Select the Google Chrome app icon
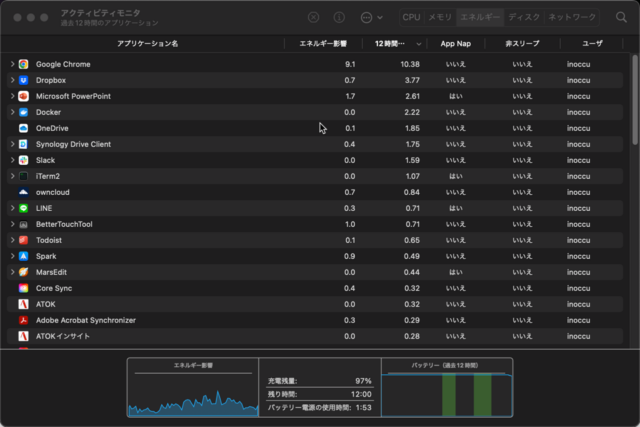The image size is (640, 427). point(23,64)
